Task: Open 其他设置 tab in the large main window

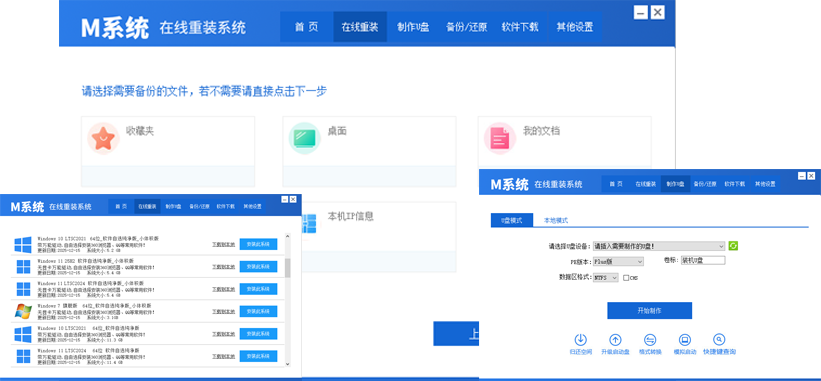Action: pyautogui.click(x=575, y=27)
